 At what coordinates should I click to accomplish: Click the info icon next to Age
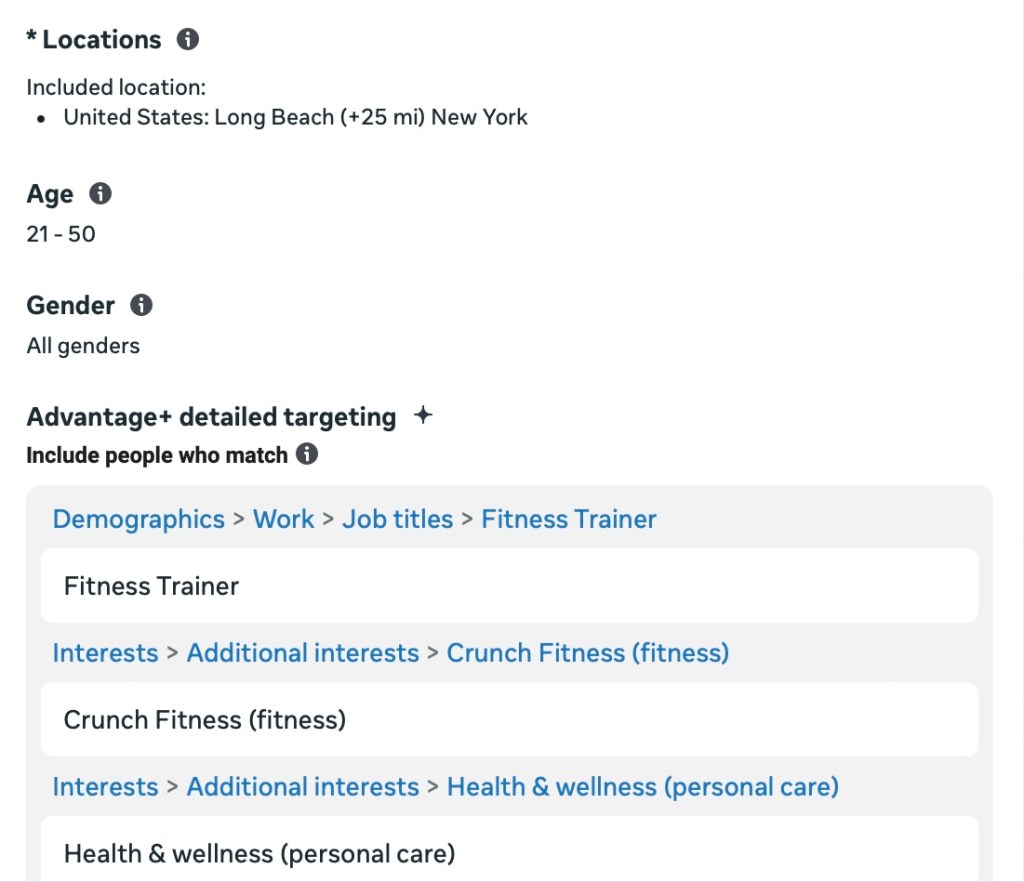[x=100, y=194]
